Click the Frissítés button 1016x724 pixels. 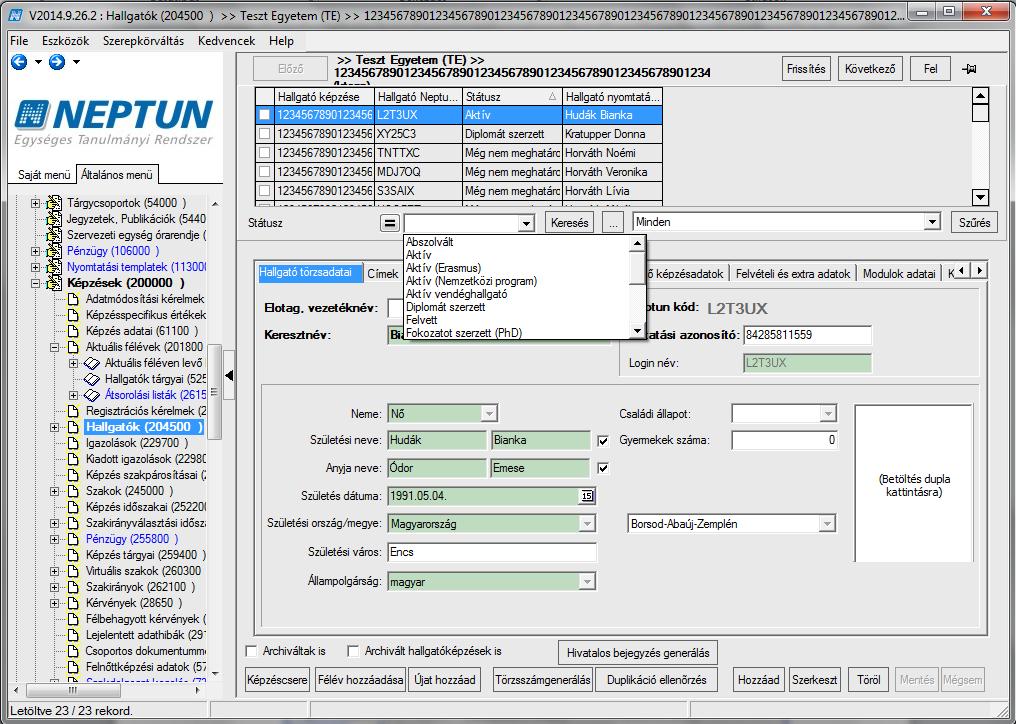tap(806, 69)
